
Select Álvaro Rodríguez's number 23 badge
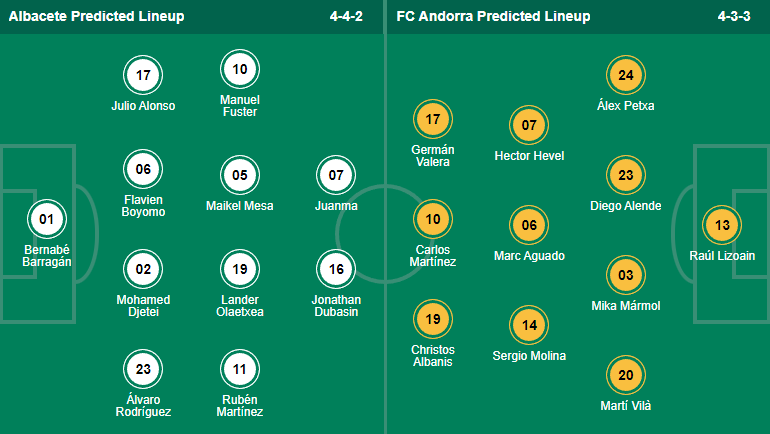pos(143,369)
